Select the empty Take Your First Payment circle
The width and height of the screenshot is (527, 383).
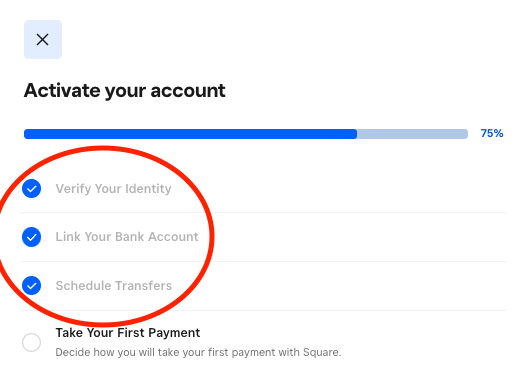tap(32, 342)
